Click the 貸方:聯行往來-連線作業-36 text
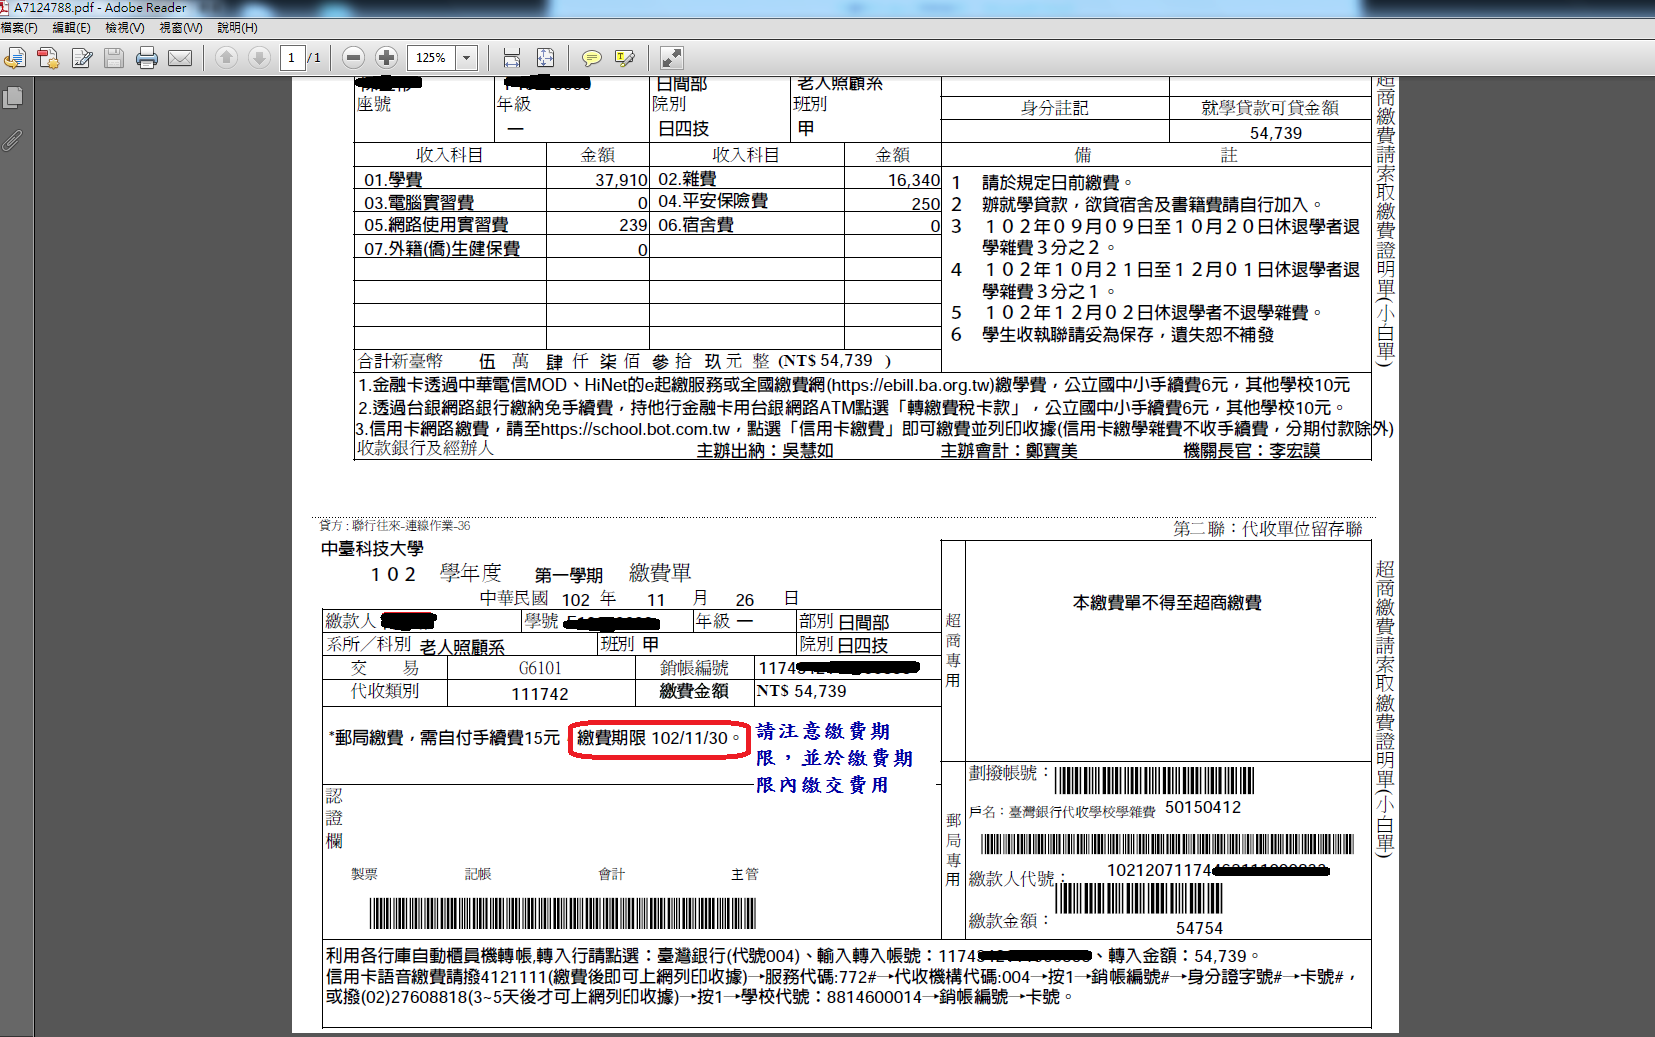The image size is (1655, 1037). 394,525
